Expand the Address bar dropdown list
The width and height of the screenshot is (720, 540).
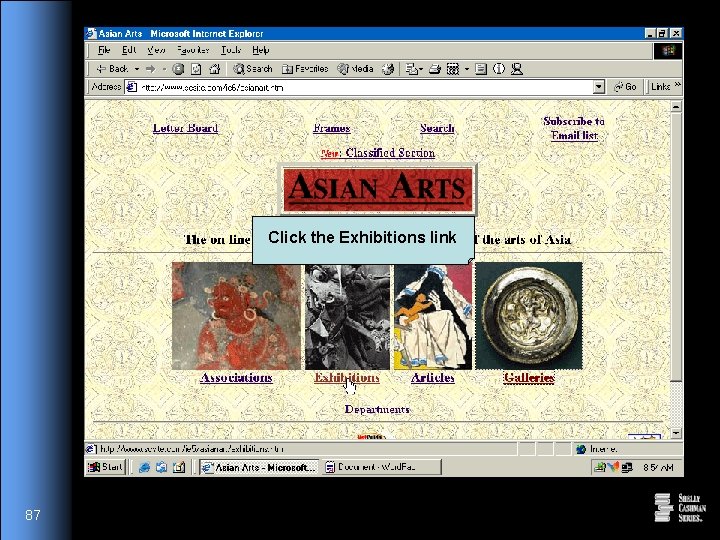tap(598, 87)
